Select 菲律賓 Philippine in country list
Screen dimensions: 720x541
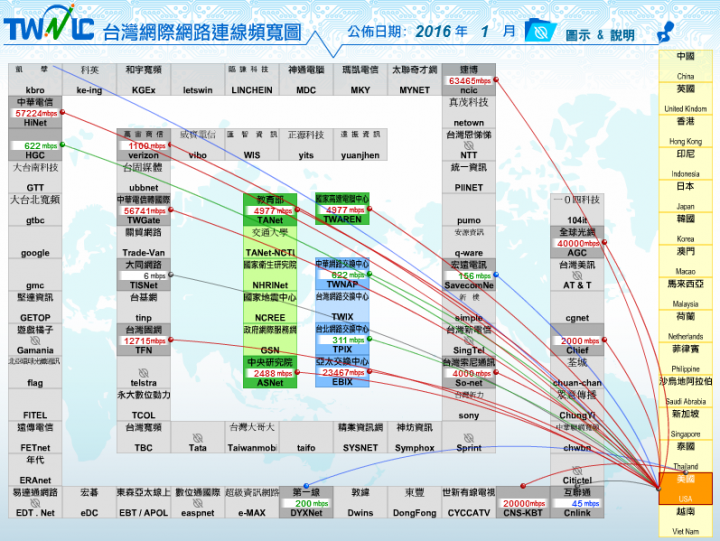(685, 359)
